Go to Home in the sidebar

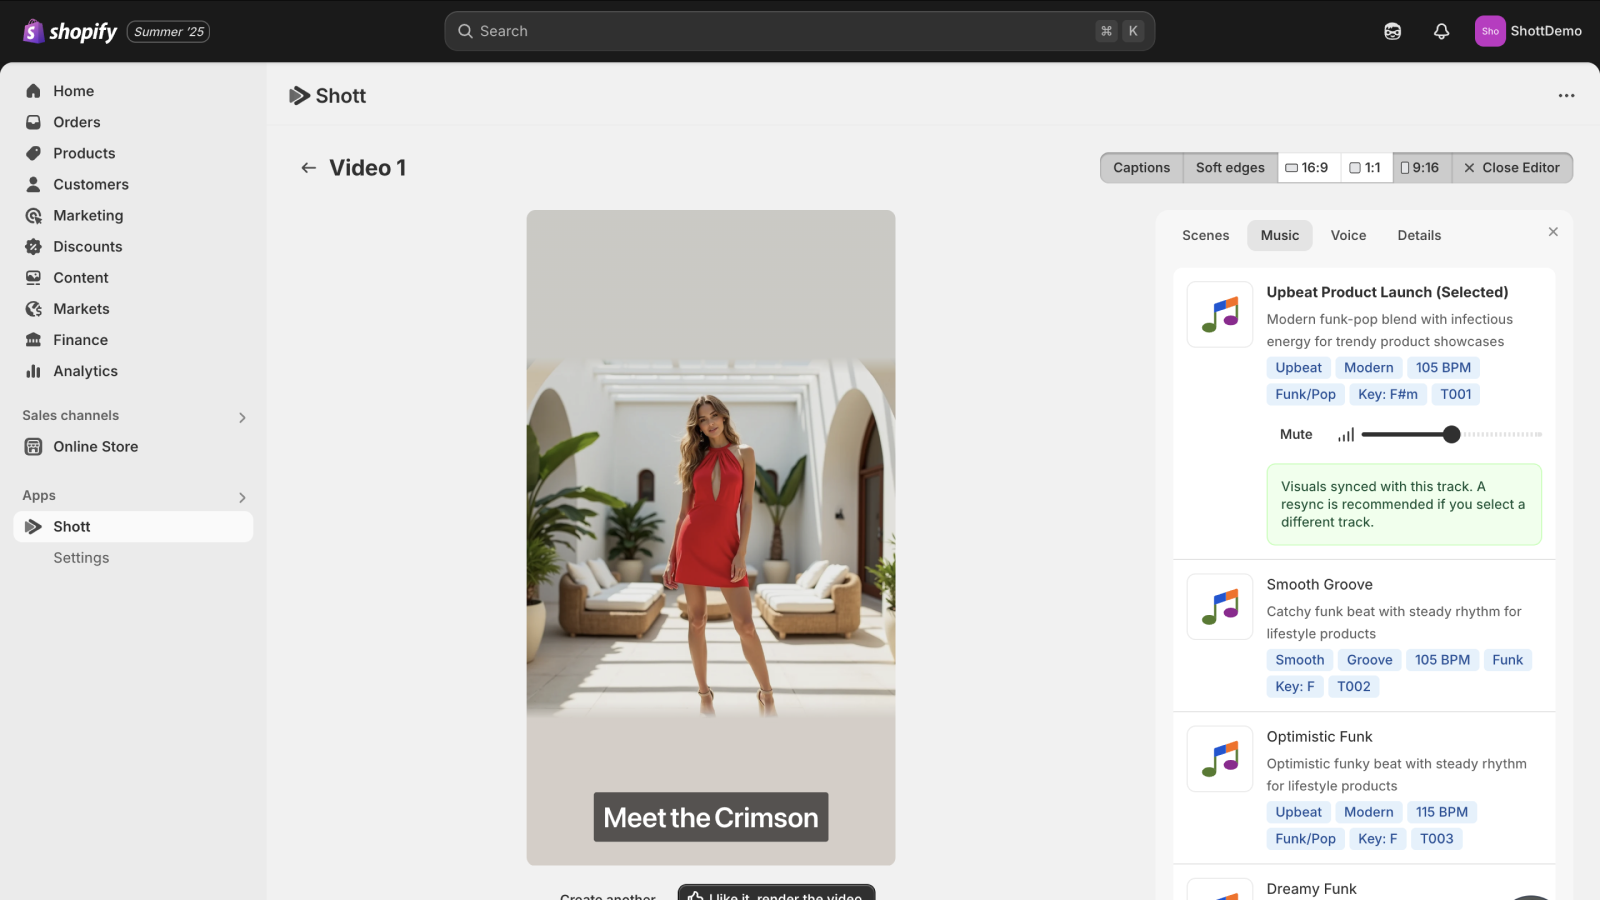pyautogui.click(x=133, y=91)
